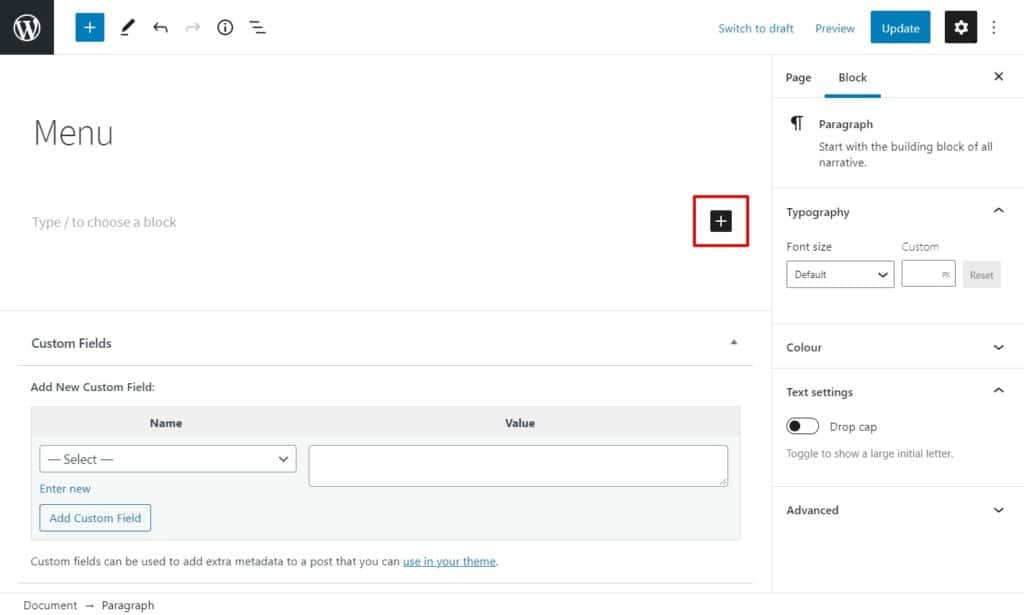The width and height of the screenshot is (1024, 615).
Task: Open the block inserter from the toolbar
Action: [x=89, y=27]
